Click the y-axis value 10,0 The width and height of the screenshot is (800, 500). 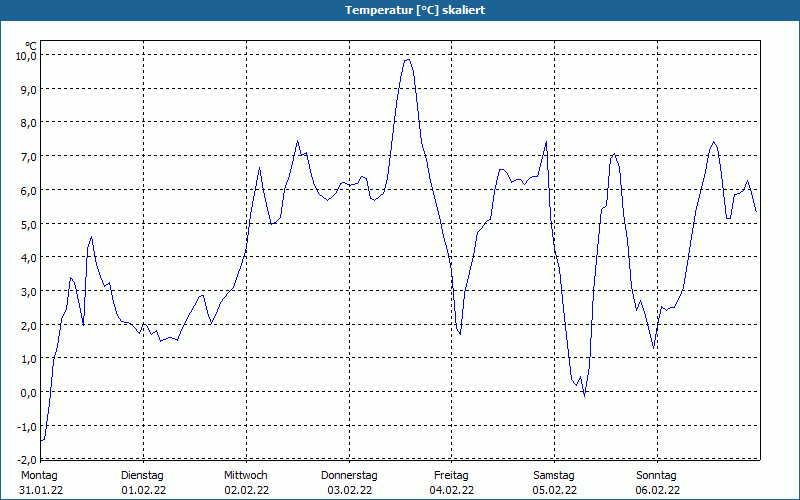(x=26, y=56)
